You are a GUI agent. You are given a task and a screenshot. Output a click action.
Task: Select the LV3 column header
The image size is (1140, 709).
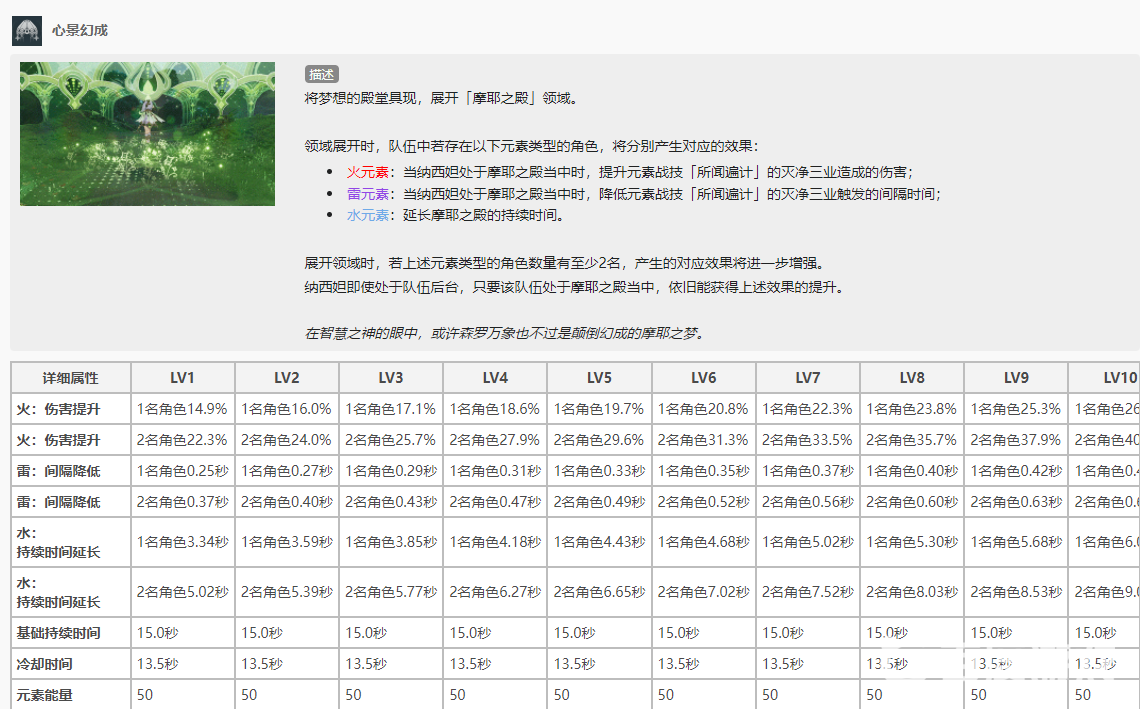(x=390, y=378)
